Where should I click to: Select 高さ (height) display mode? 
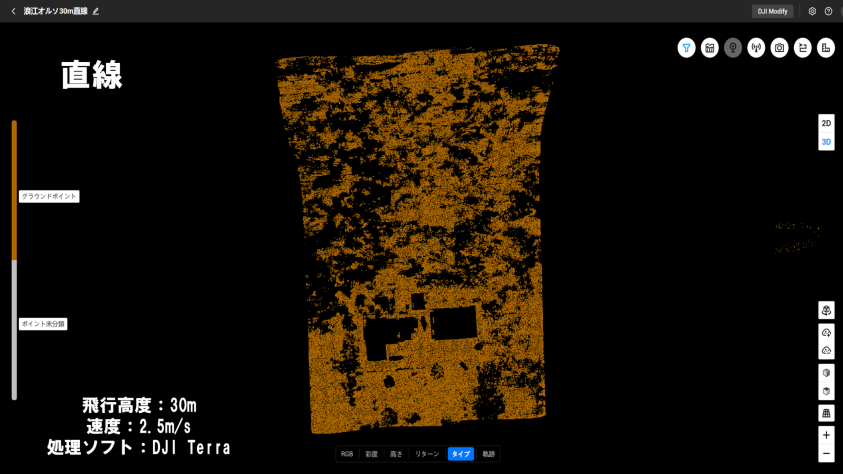pos(396,454)
